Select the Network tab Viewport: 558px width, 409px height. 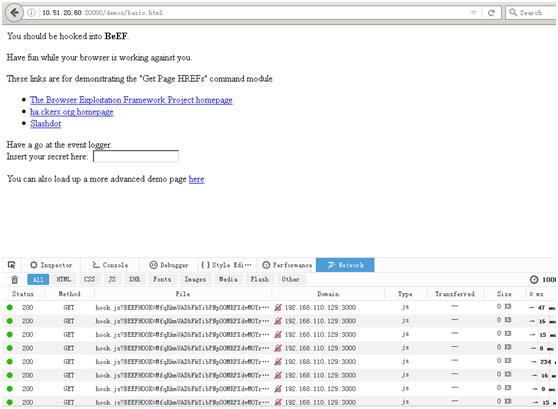tap(345, 265)
